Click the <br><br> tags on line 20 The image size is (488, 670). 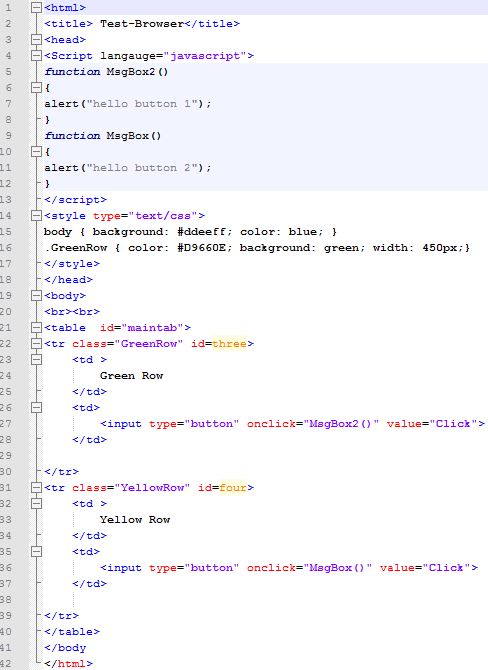(x=72, y=311)
